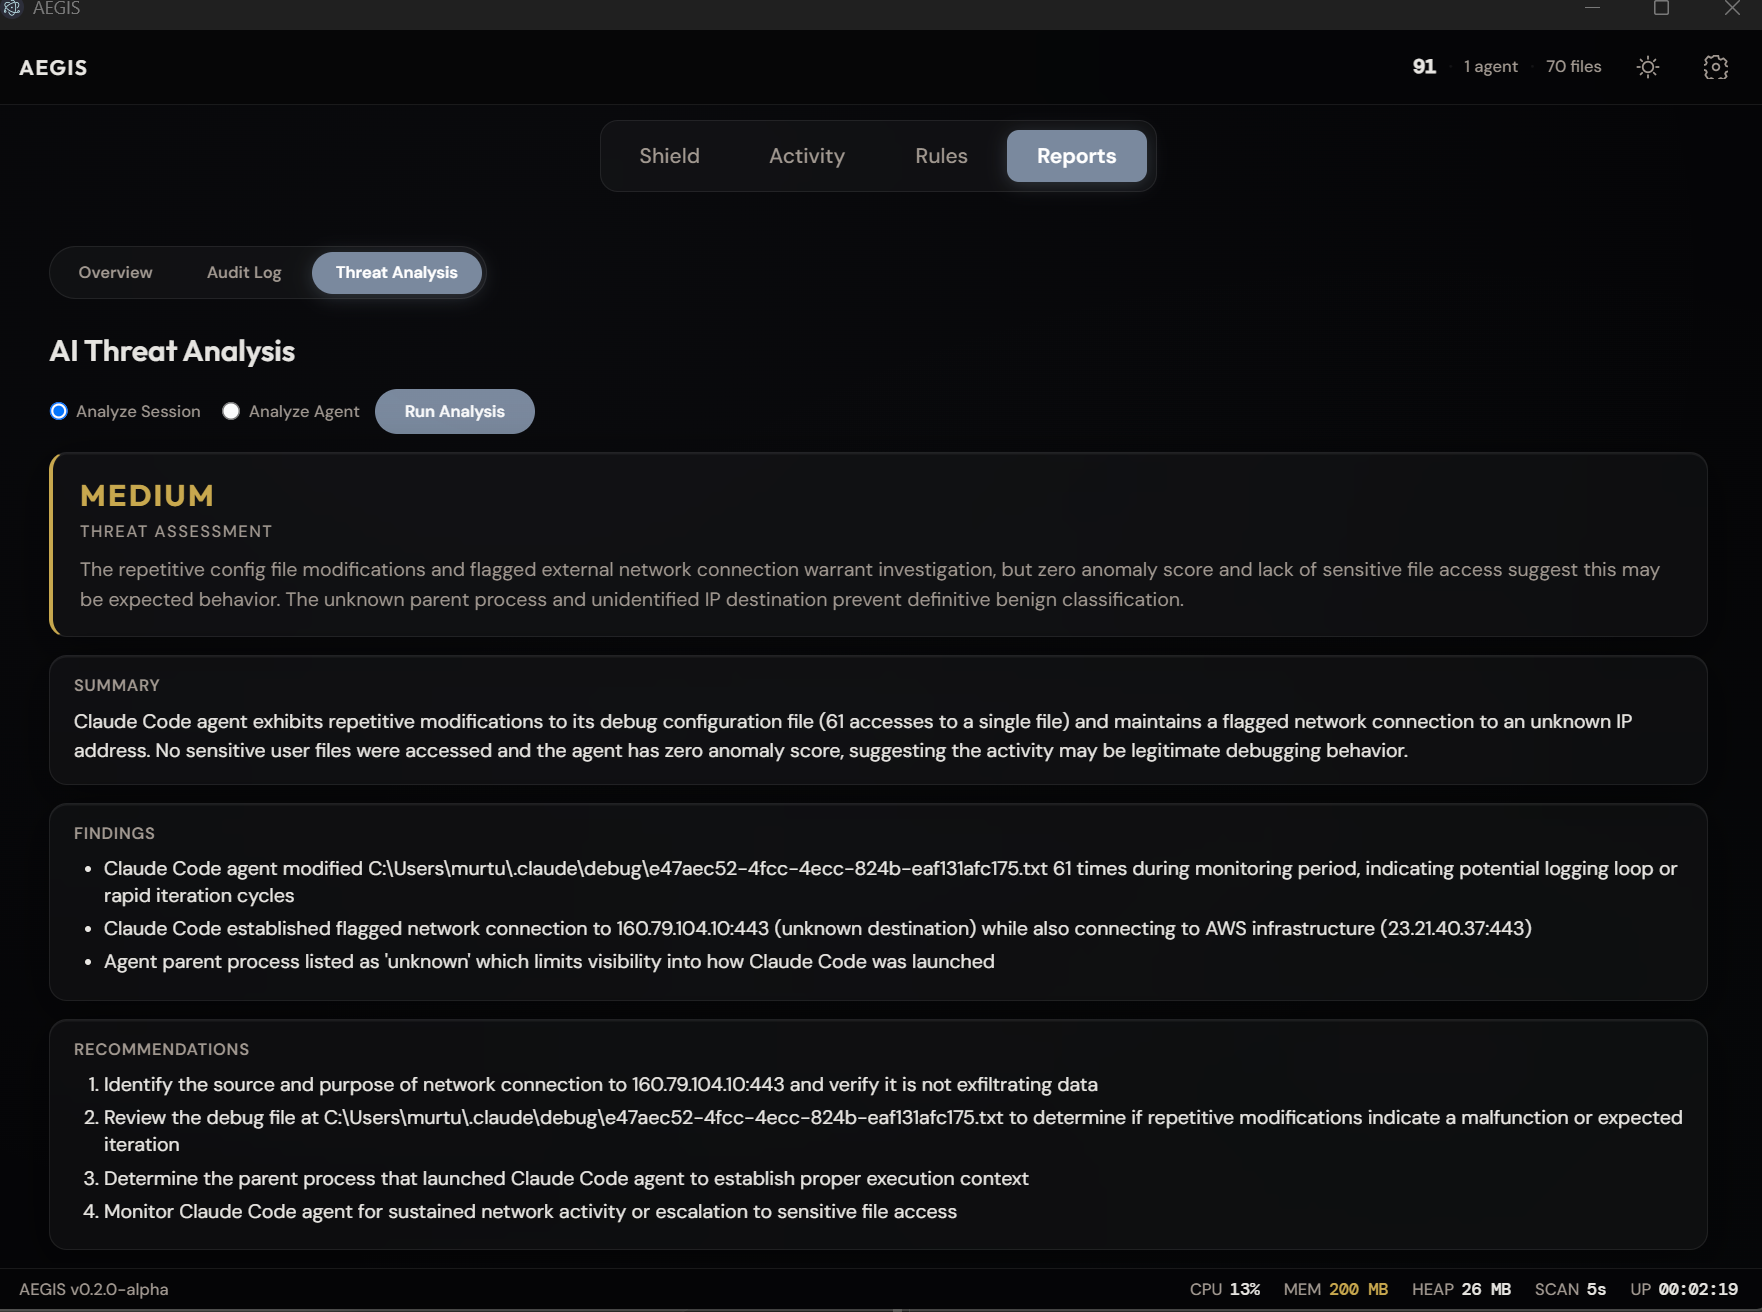Click the score value 91 in header

coord(1424,67)
